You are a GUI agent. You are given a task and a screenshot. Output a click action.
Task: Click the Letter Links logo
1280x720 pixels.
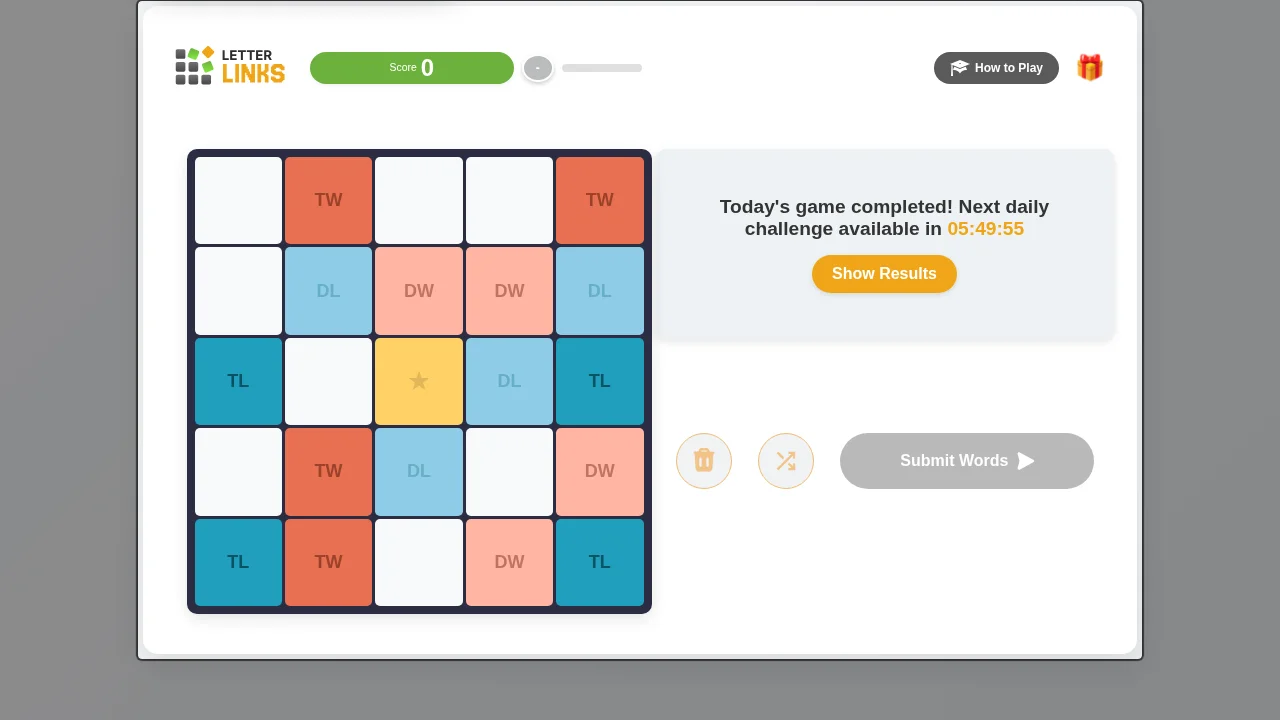(x=230, y=66)
